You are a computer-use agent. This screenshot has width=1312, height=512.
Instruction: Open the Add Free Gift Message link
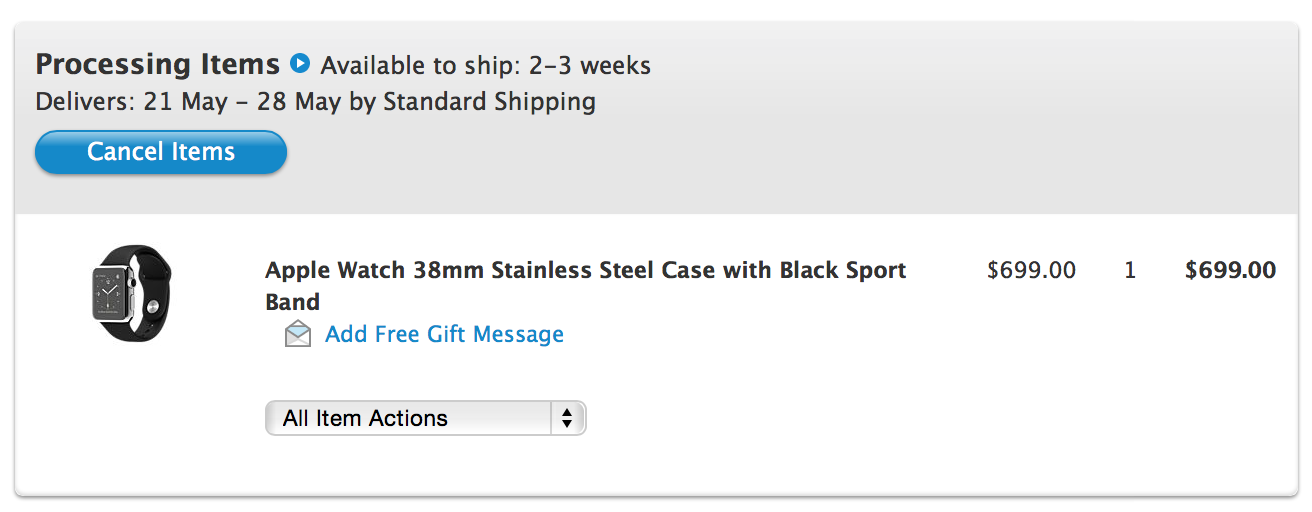(444, 334)
